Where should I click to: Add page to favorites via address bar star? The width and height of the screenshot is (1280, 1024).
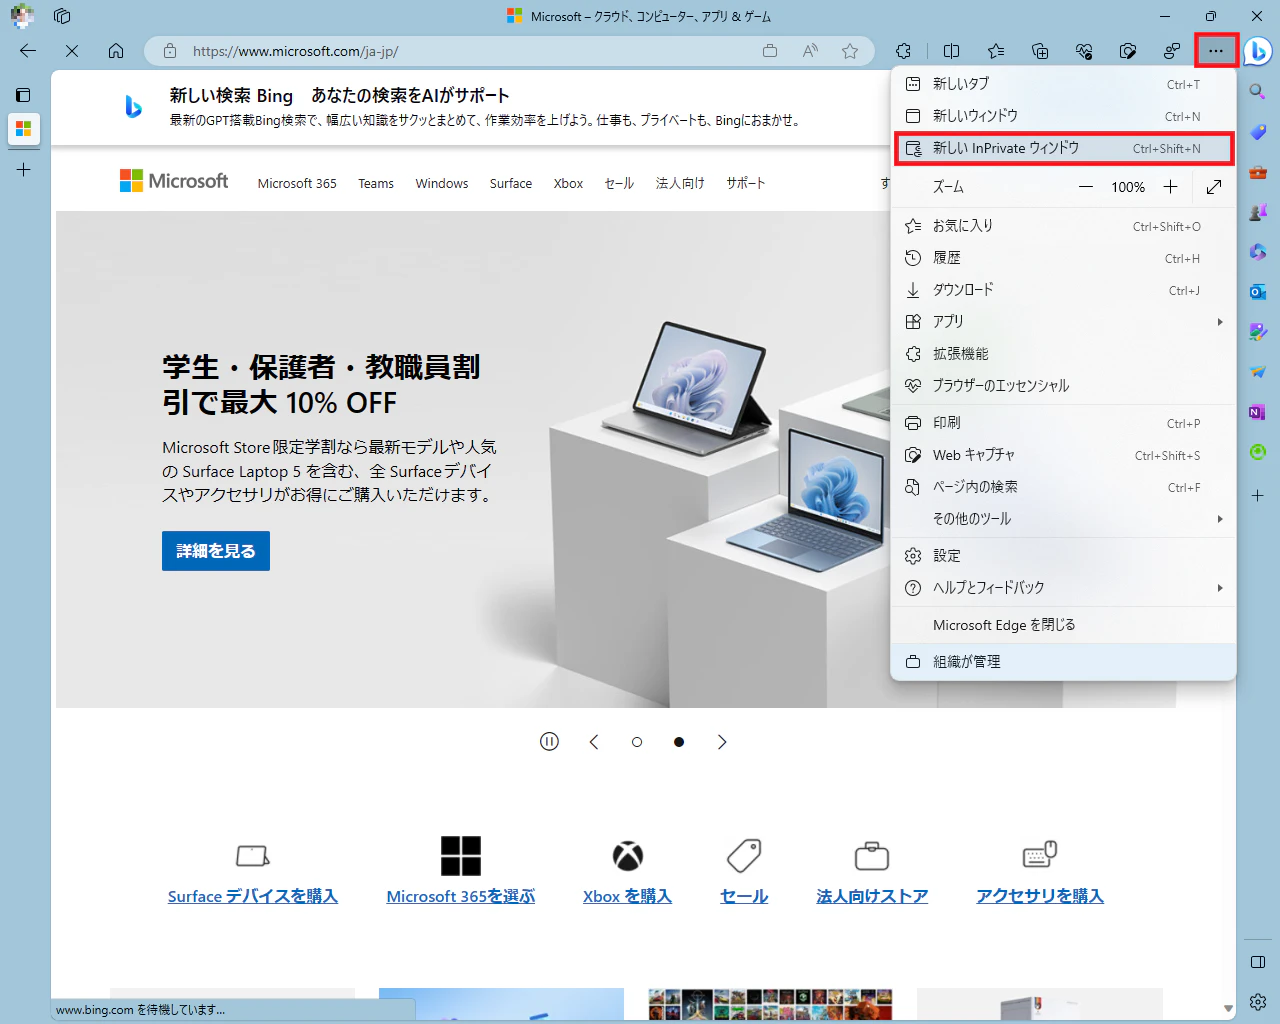point(850,51)
